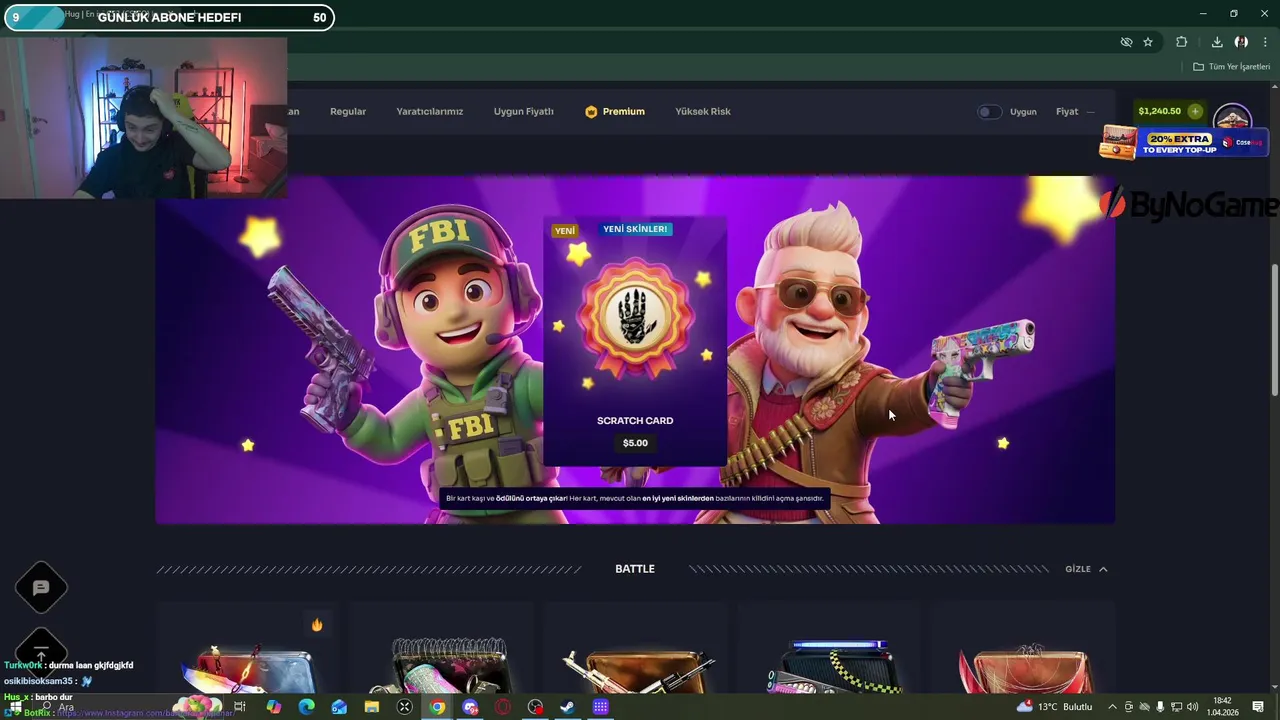The height and width of the screenshot is (720, 1280).
Task: Click the page vertical scrollbar thumb
Action: 1275,330
